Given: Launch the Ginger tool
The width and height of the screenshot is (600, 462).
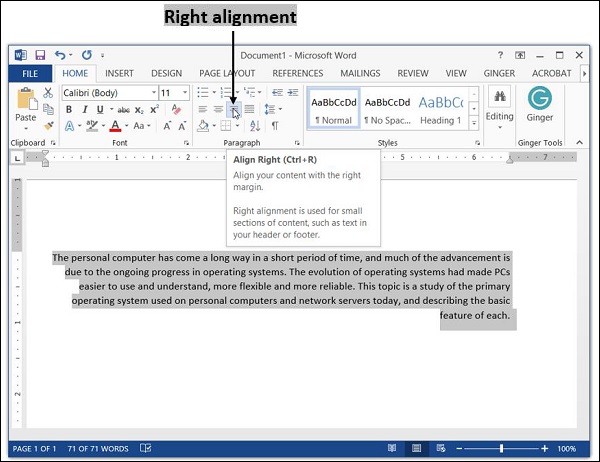Looking at the screenshot, I should point(540,104).
